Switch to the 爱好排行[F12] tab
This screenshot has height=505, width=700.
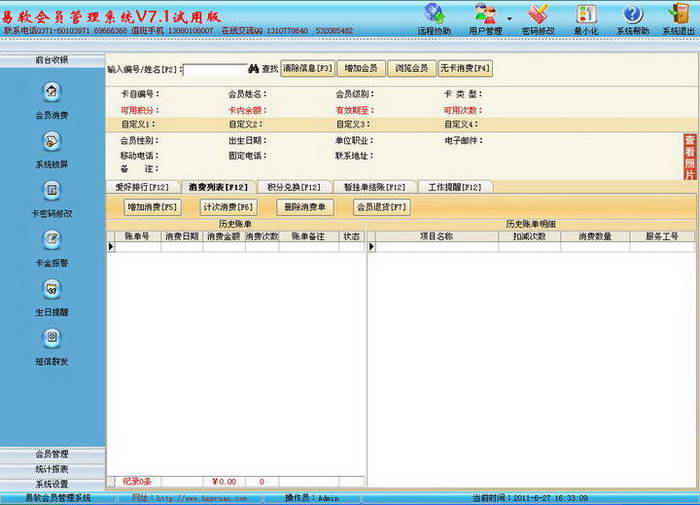point(142,187)
